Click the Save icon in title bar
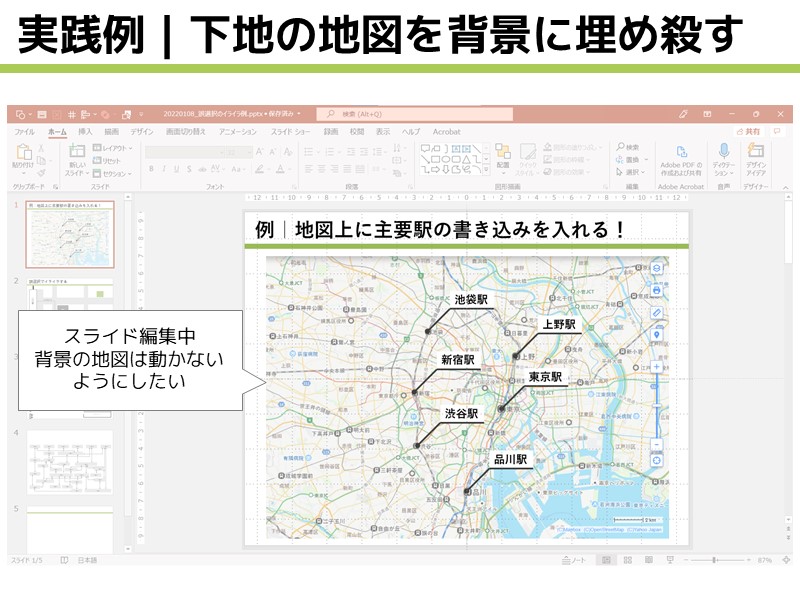 click(x=42, y=114)
